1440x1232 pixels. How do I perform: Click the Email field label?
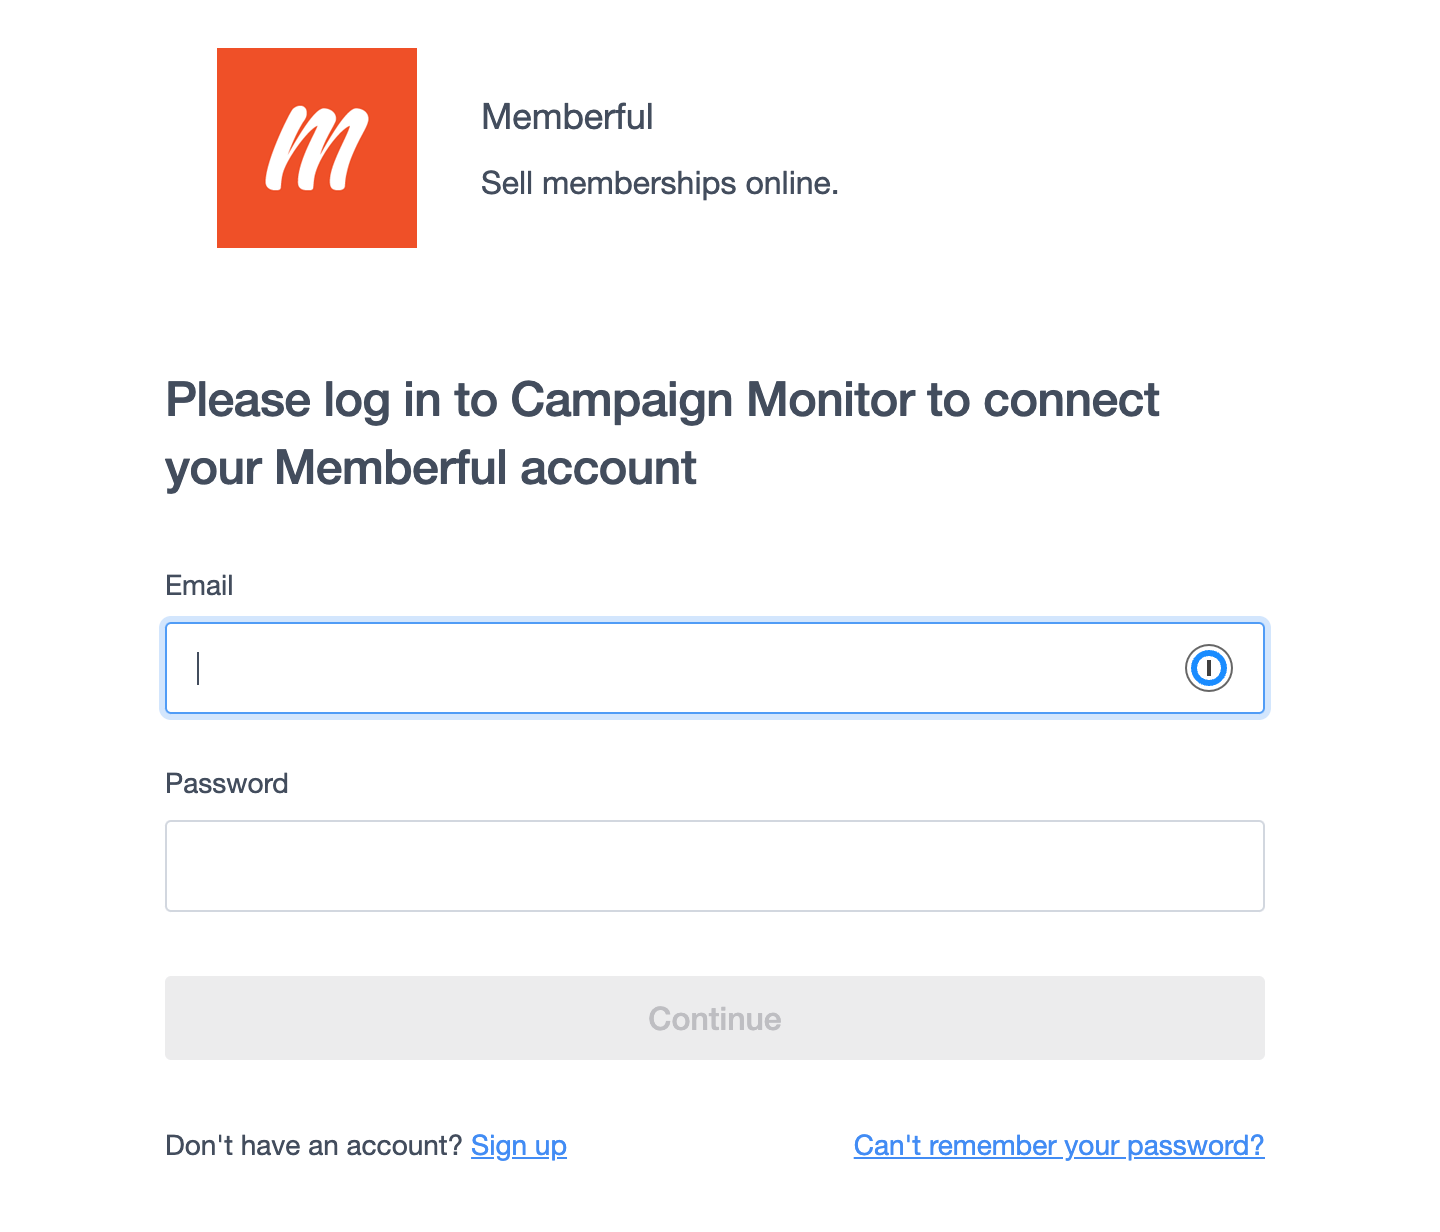(x=199, y=585)
